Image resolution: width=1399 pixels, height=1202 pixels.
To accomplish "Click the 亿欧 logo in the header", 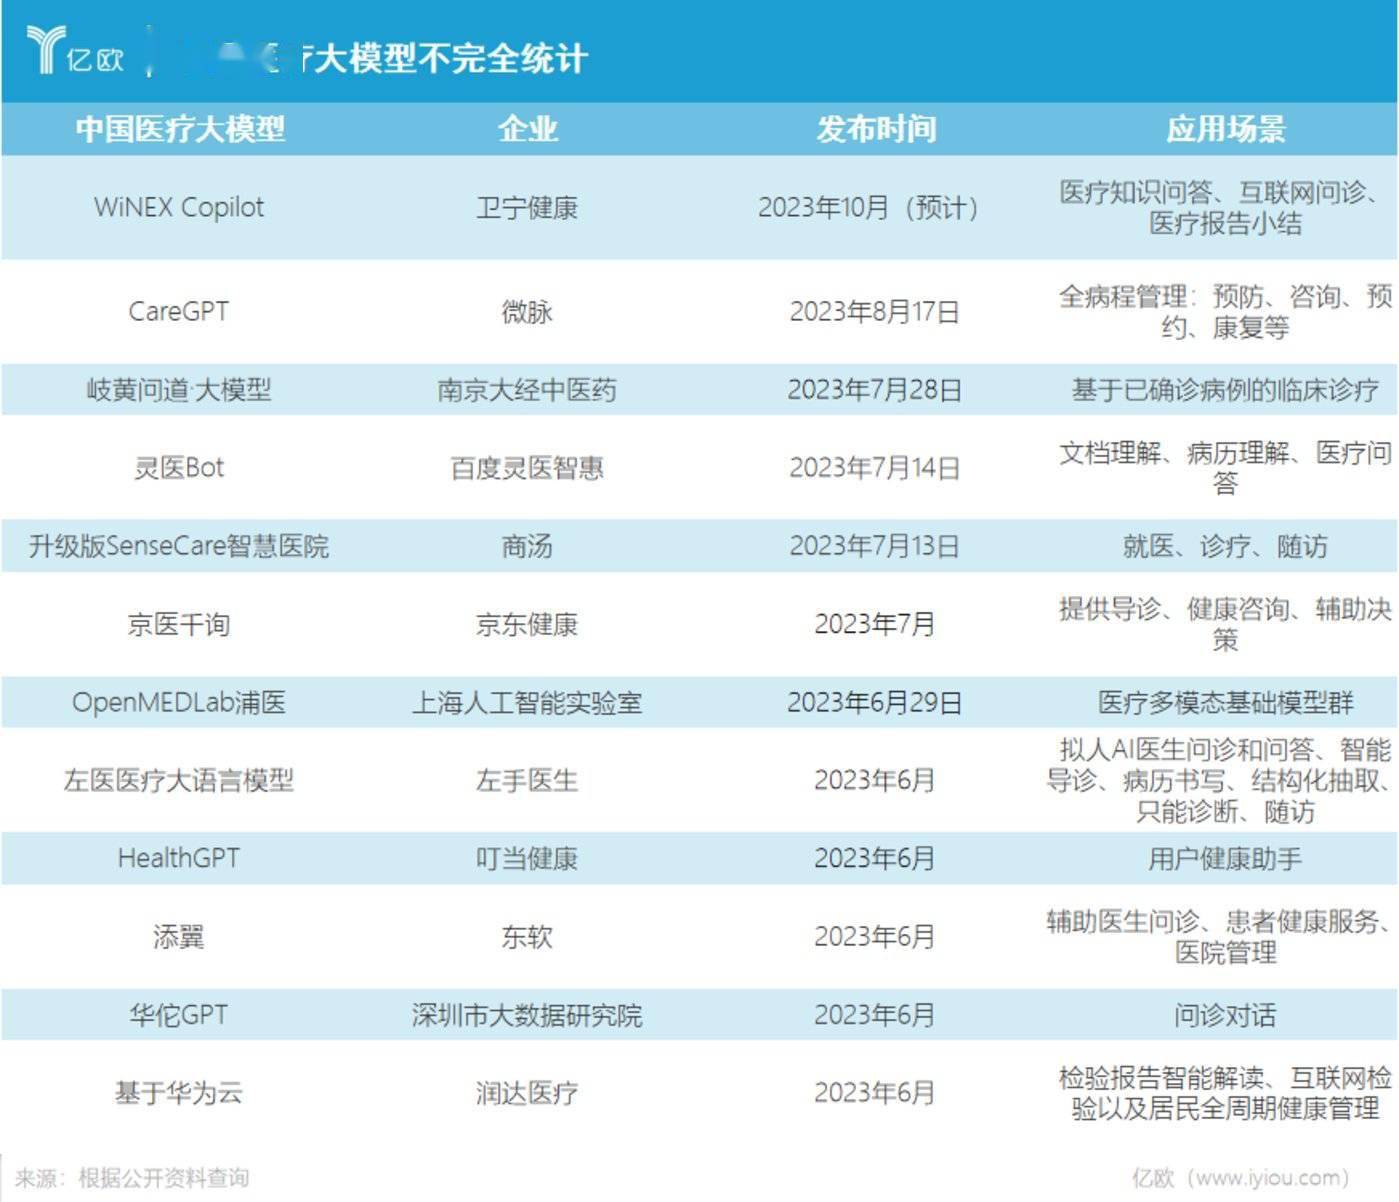I will coord(75,51).
